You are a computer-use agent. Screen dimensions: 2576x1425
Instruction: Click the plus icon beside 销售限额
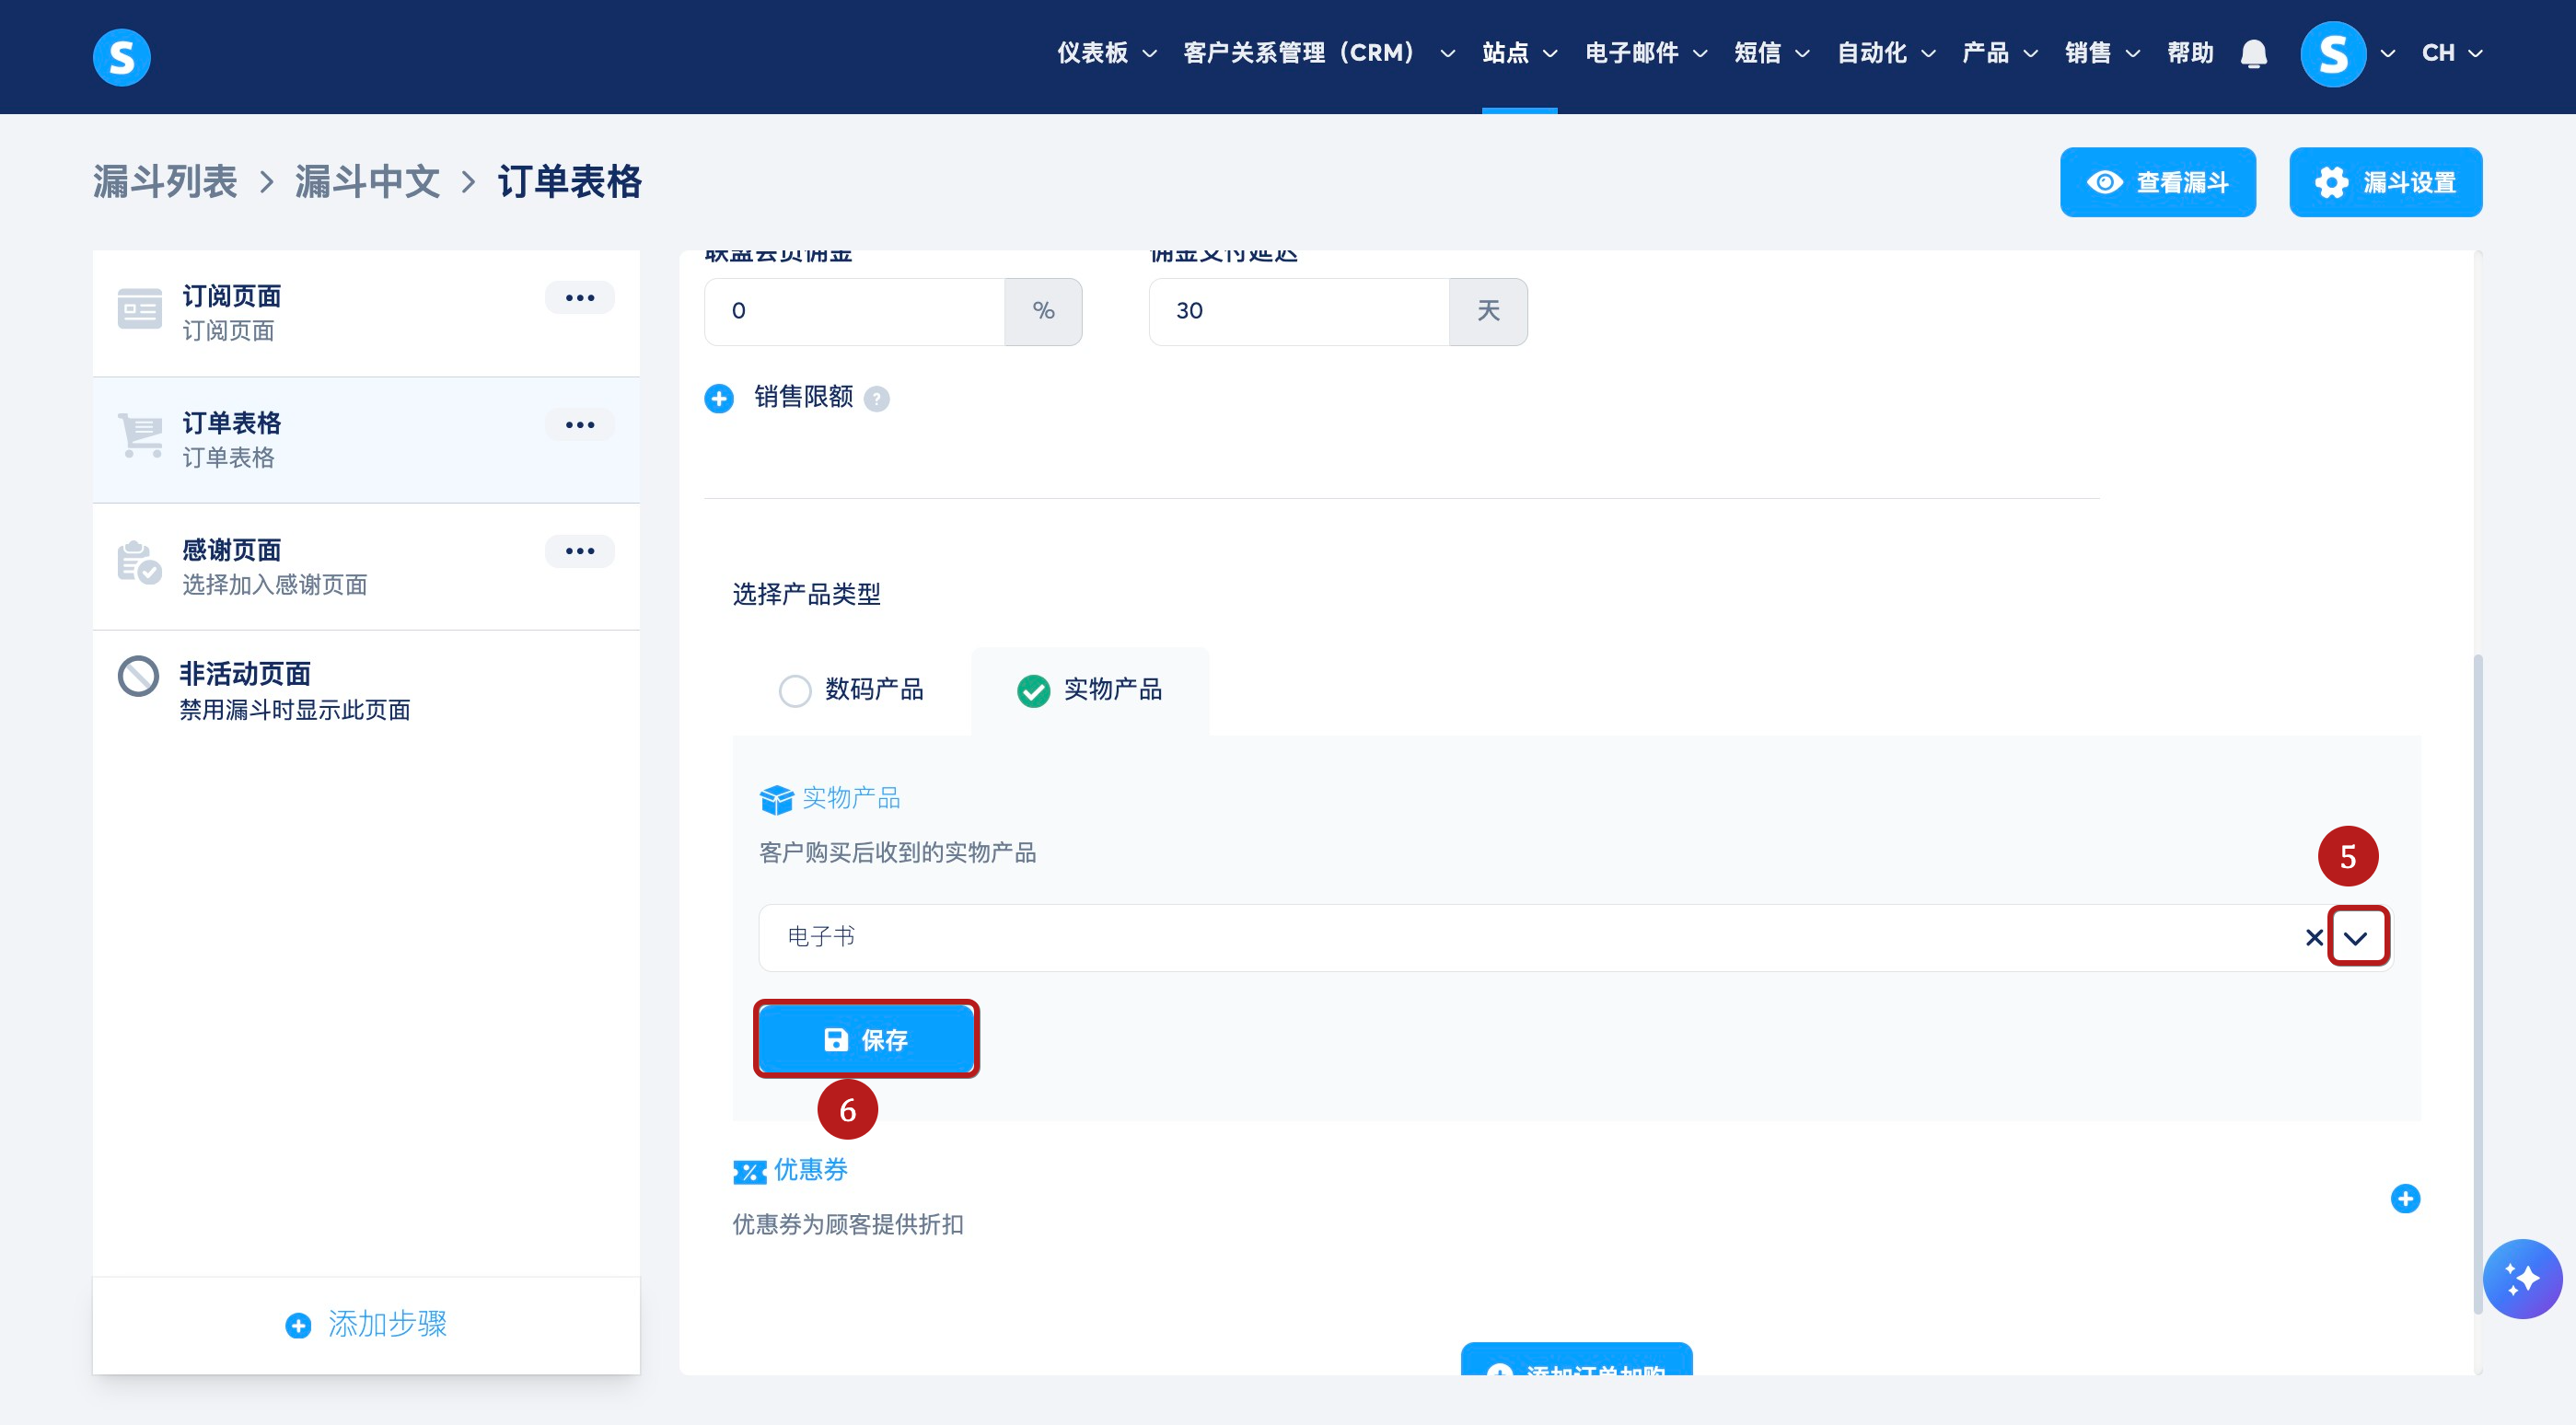point(718,398)
